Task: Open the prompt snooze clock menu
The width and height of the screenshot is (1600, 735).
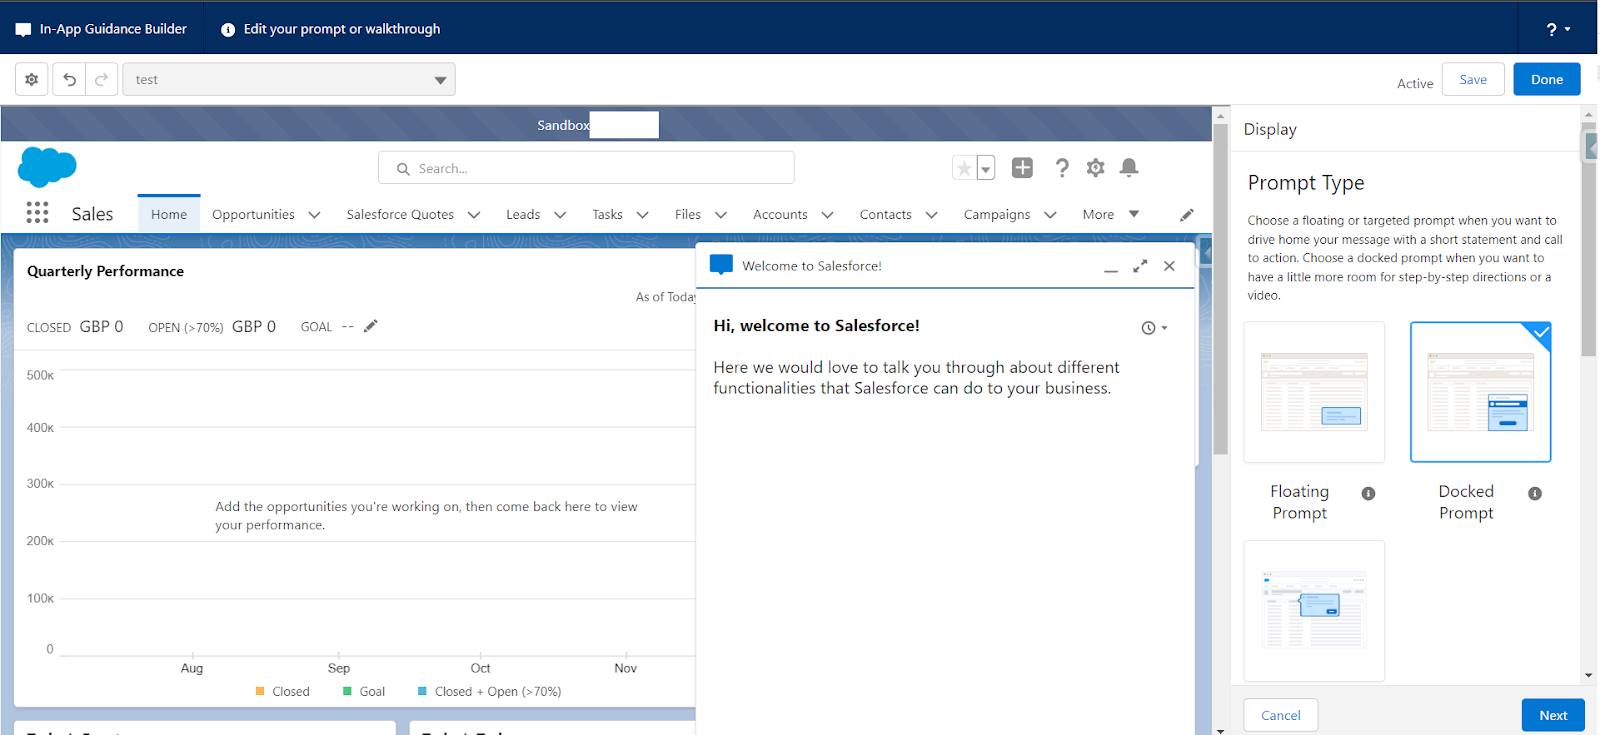Action: click(x=1154, y=328)
